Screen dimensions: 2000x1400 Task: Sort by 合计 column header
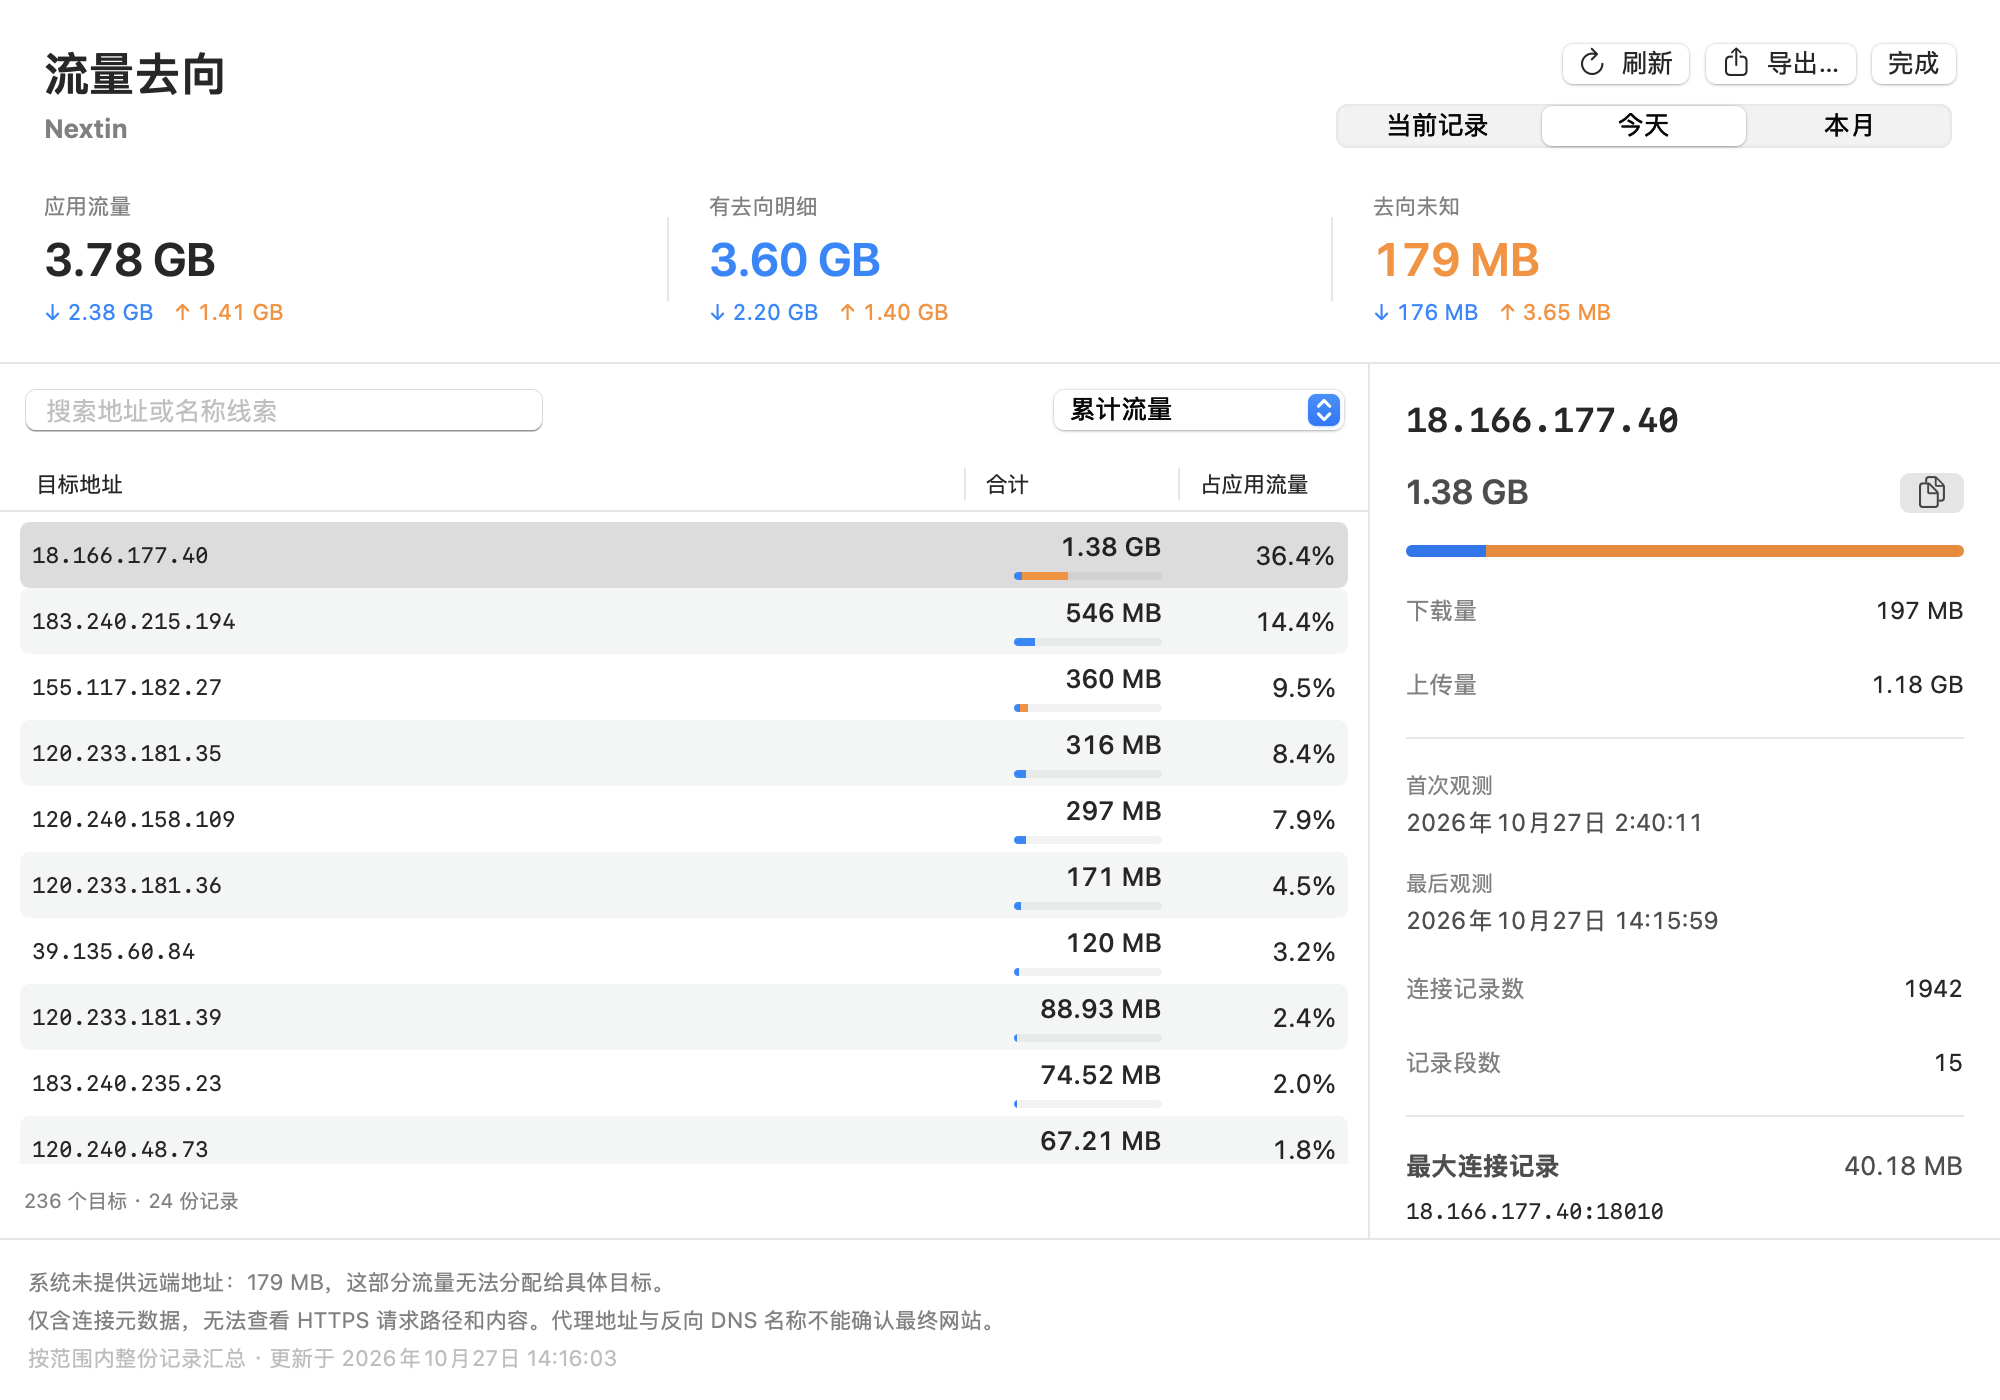[1007, 485]
